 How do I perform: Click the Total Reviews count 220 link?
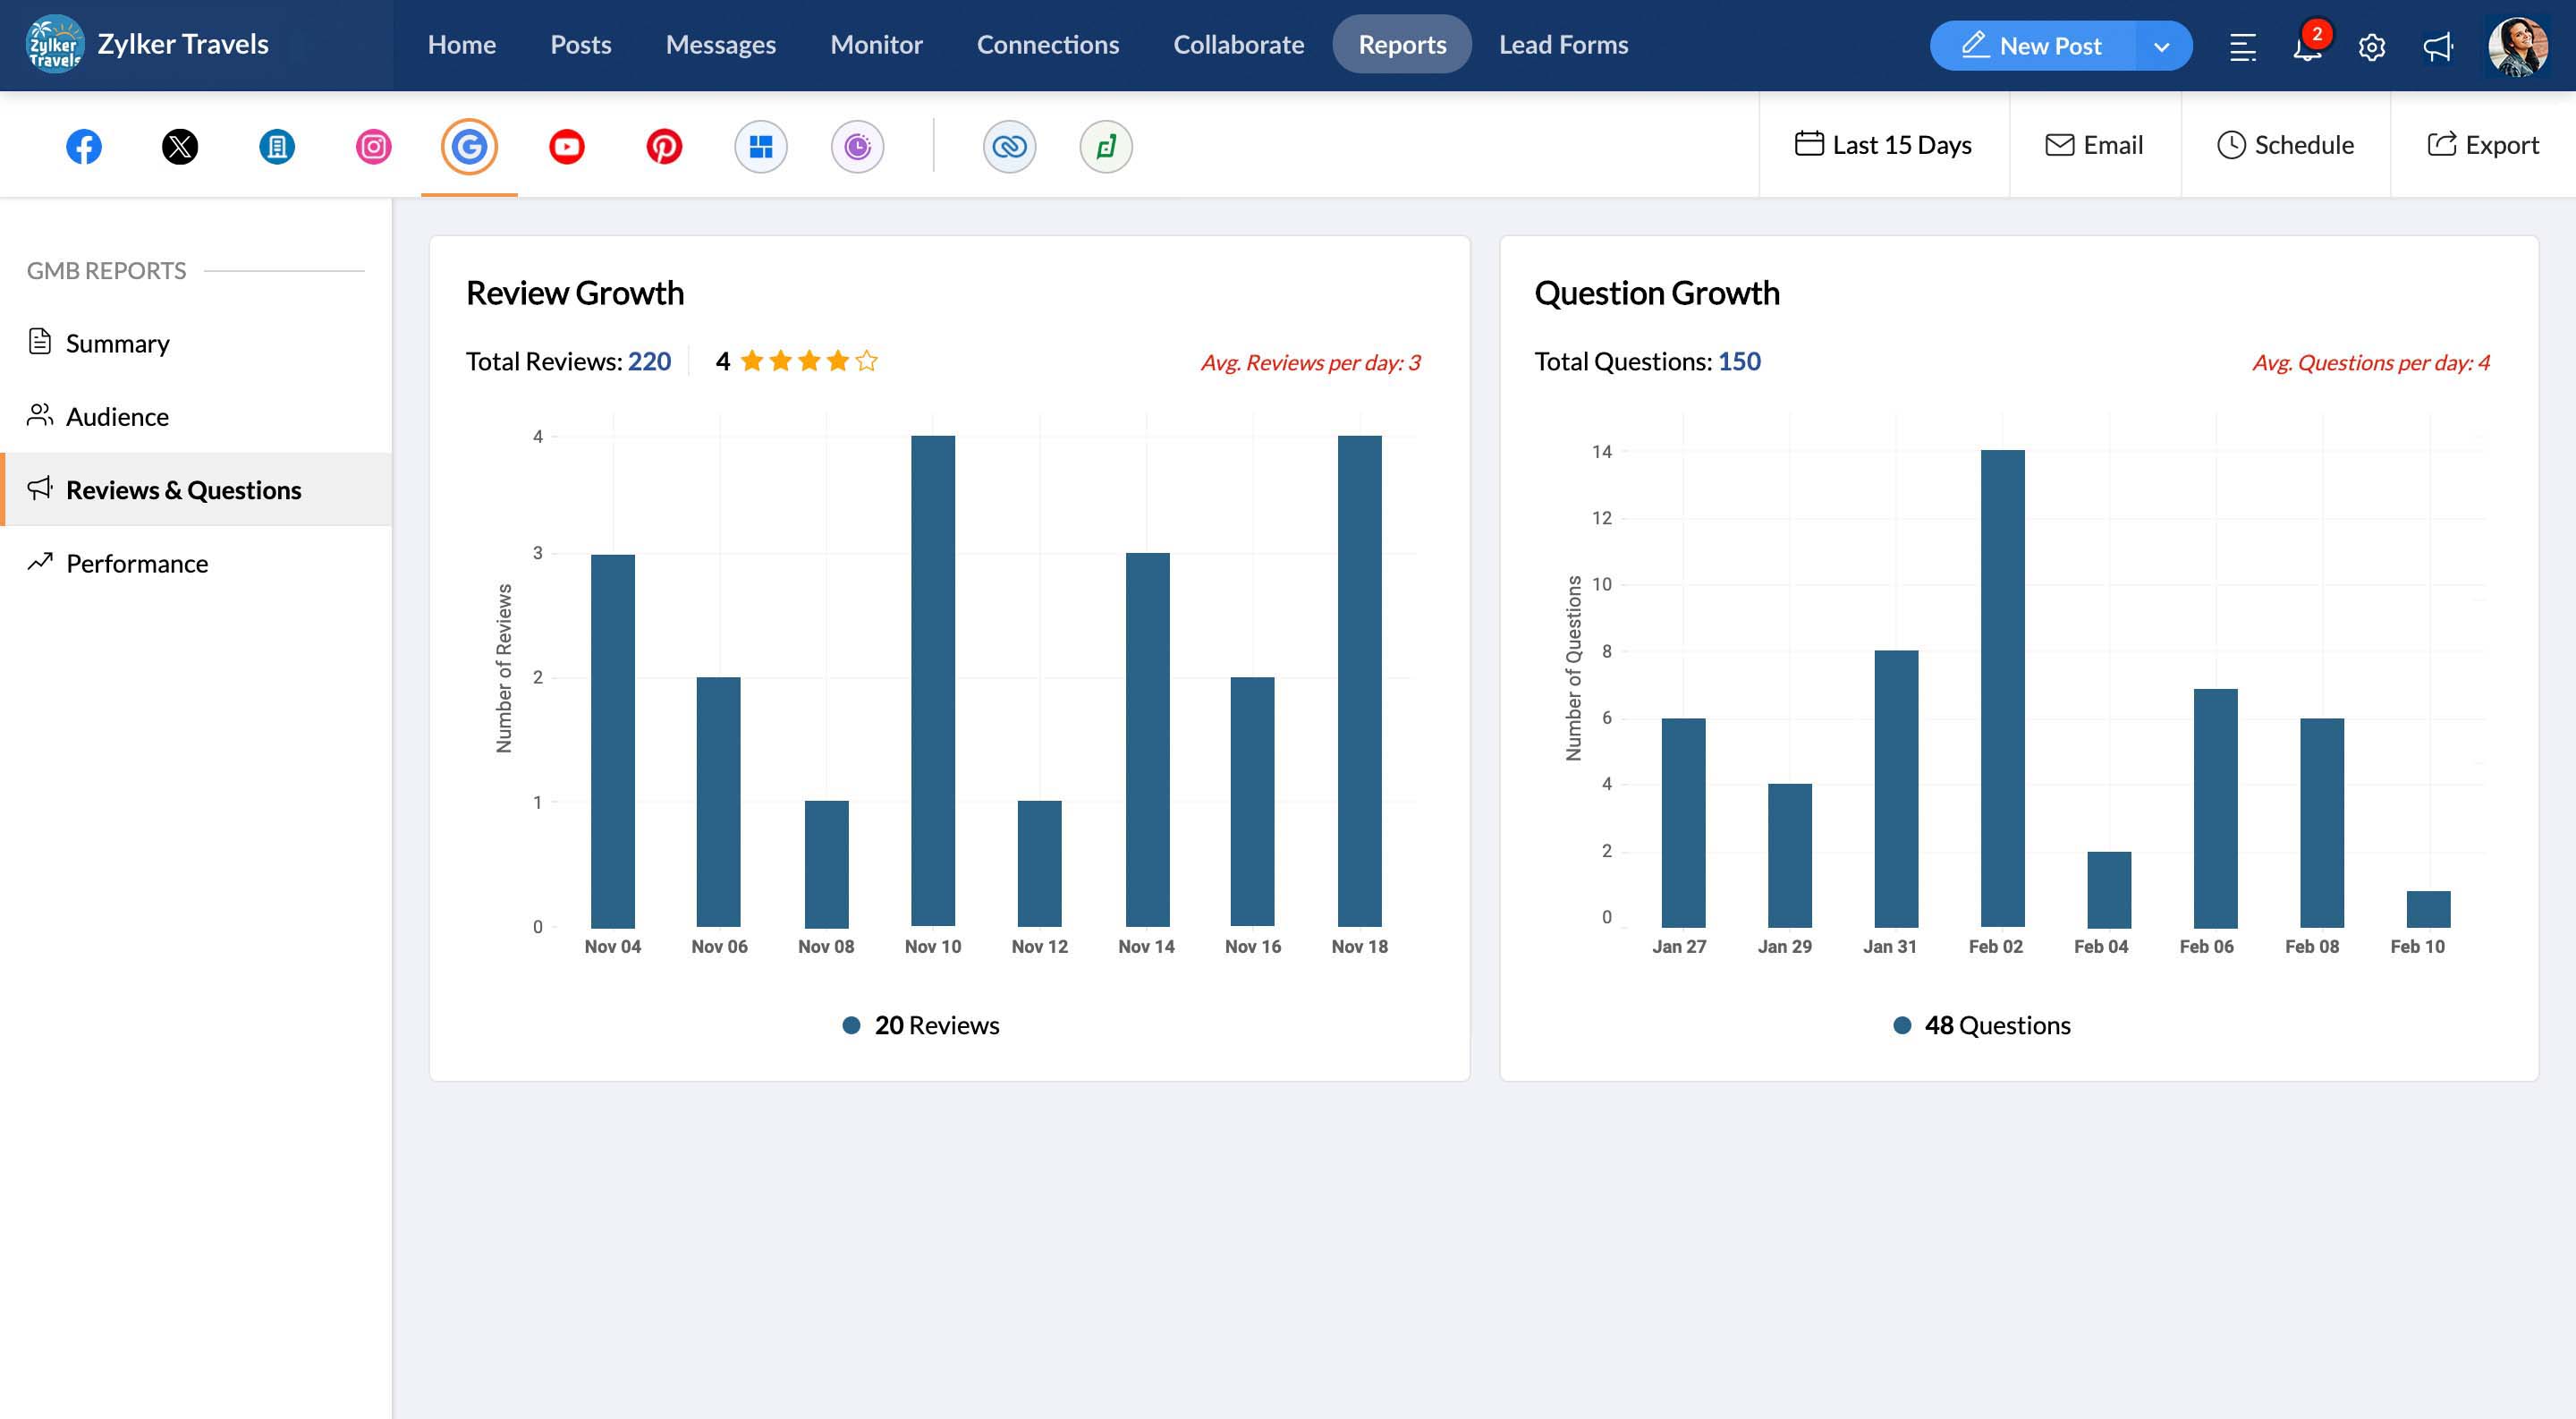[x=648, y=361]
